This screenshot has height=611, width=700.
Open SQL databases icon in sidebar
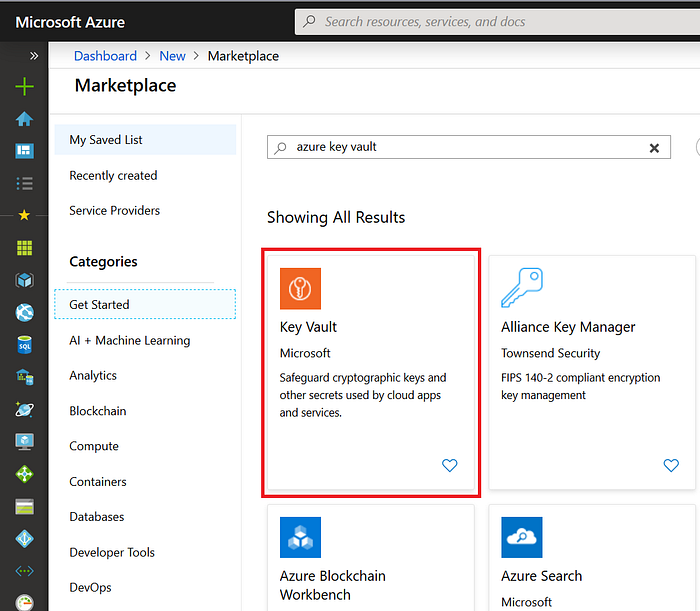click(x=25, y=345)
